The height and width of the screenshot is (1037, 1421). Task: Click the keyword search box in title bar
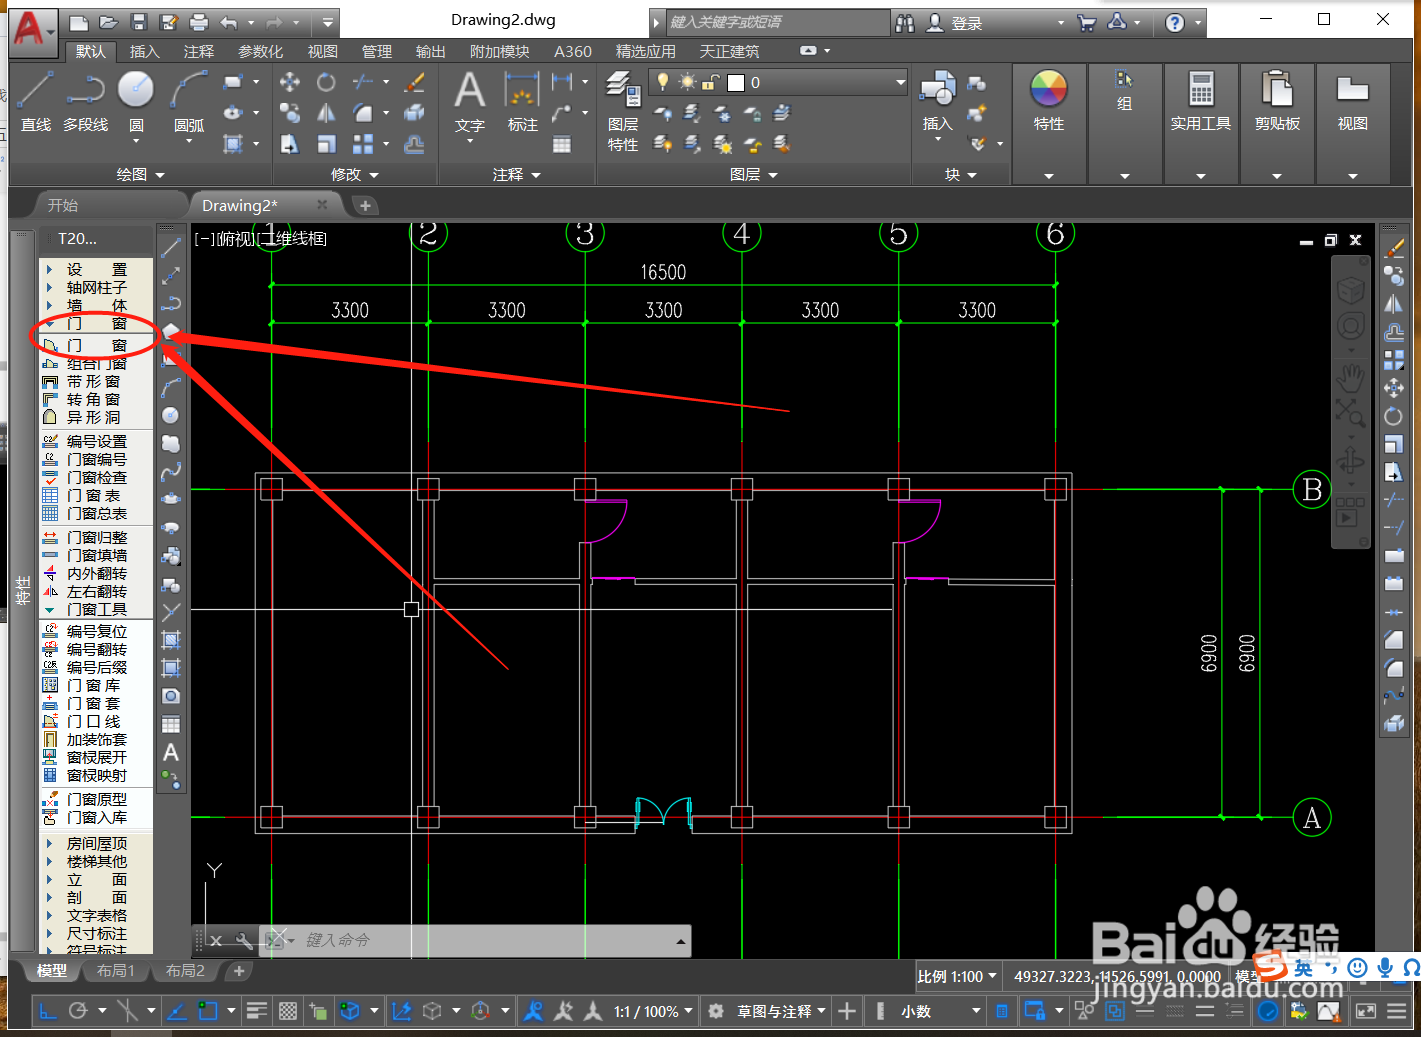tap(776, 22)
